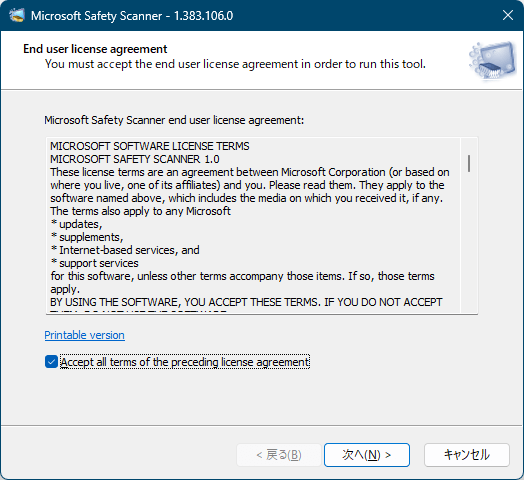Click the "End user license agreement" heading
Screen dimensions: 524x480
coord(95,49)
